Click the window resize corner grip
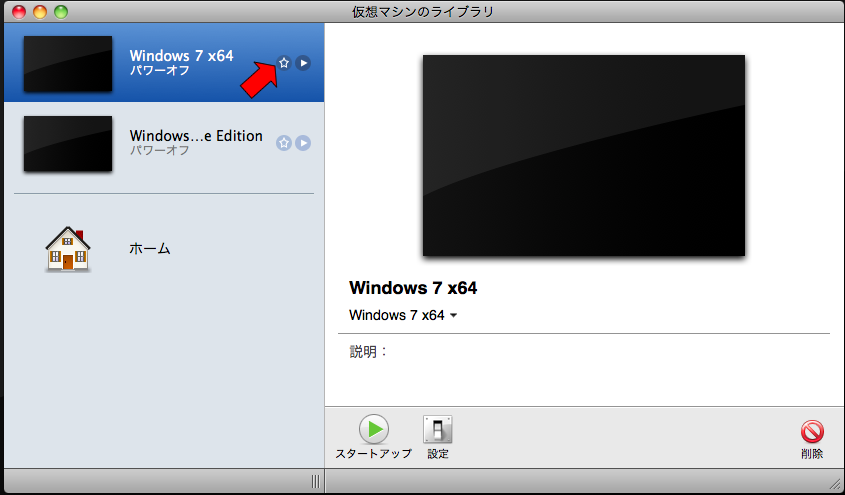Image resolution: width=845 pixels, height=495 pixels. (835, 483)
